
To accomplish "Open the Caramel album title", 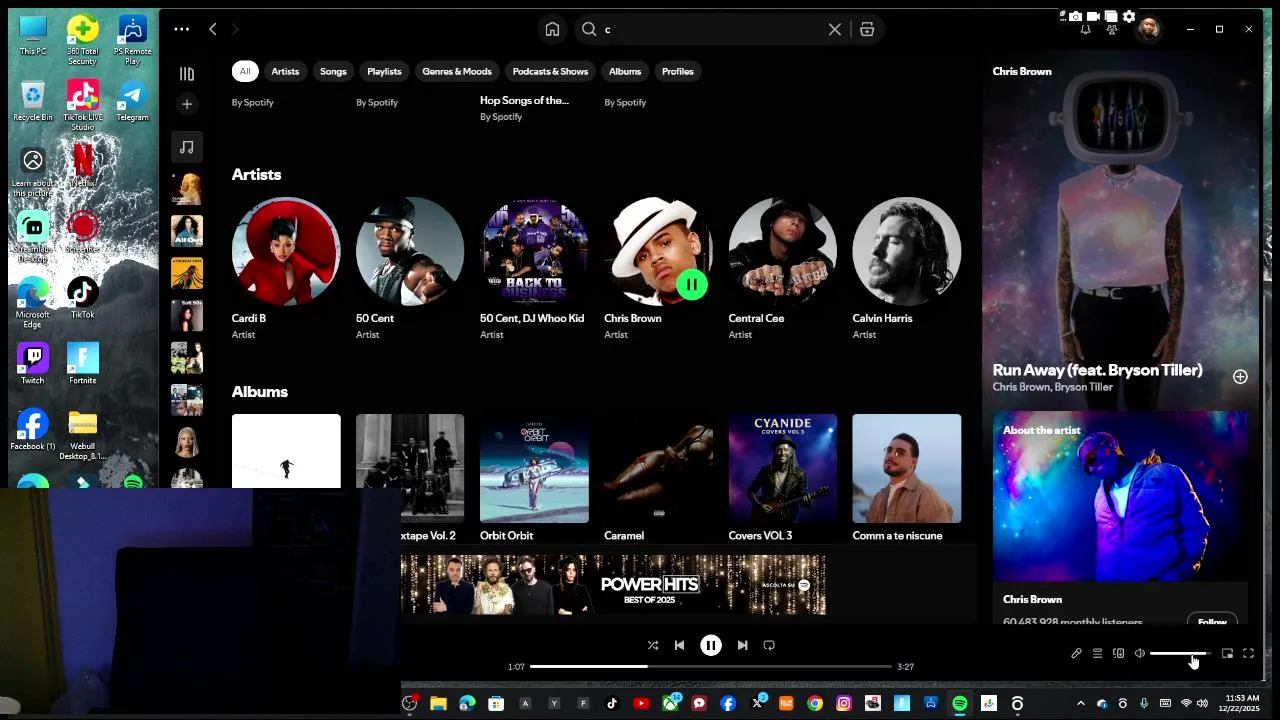I will pyautogui.click(x=624, y=536).
